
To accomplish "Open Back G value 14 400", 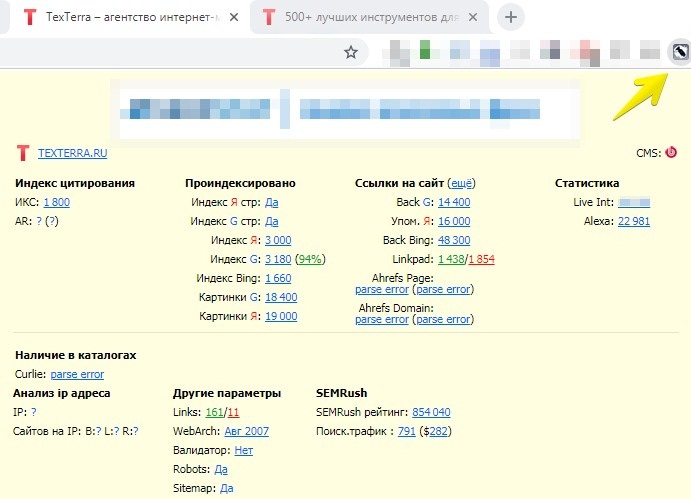I will pyautogui.click(x=454, y=202).
